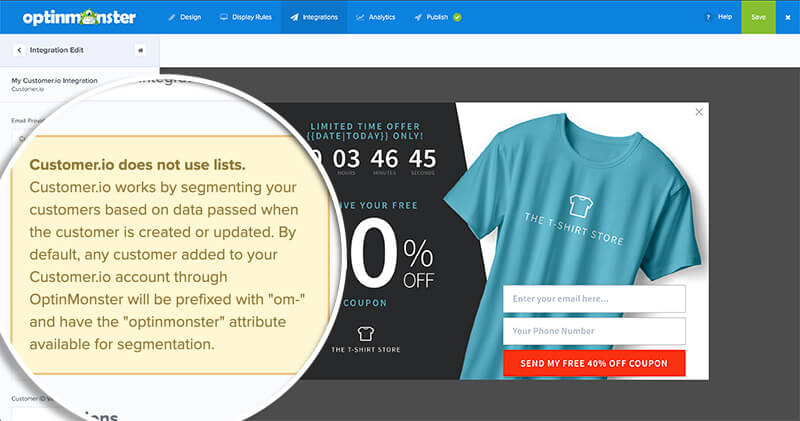
Task: Open the Analytics tab
Action: pos(376,17)
